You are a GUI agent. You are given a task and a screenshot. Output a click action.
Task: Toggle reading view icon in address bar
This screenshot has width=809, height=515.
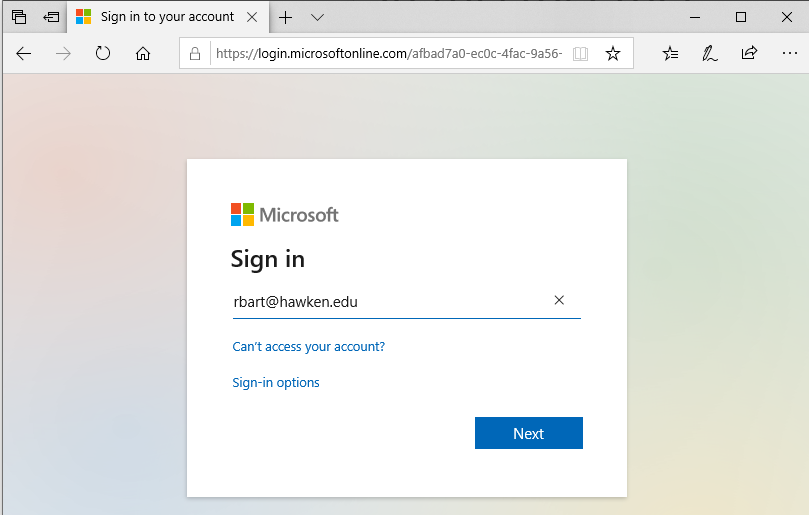(580, 53)
